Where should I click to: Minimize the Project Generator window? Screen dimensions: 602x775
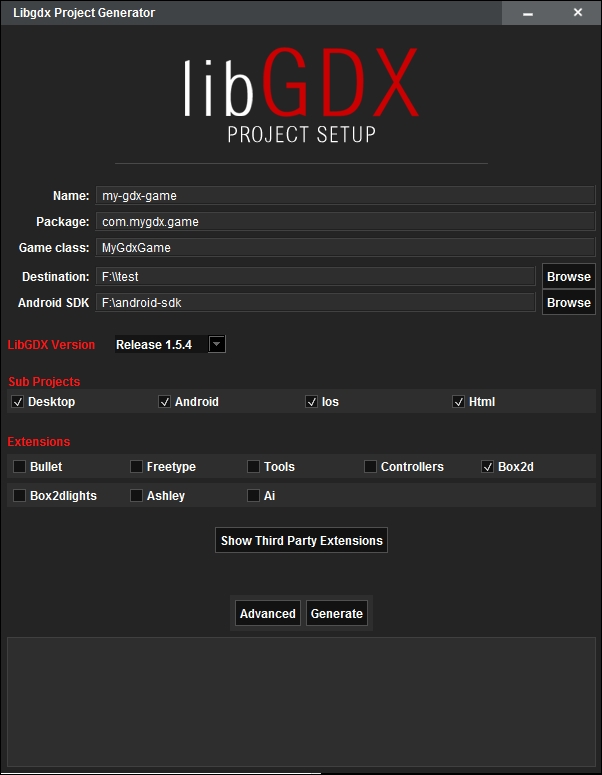(527, 13)
